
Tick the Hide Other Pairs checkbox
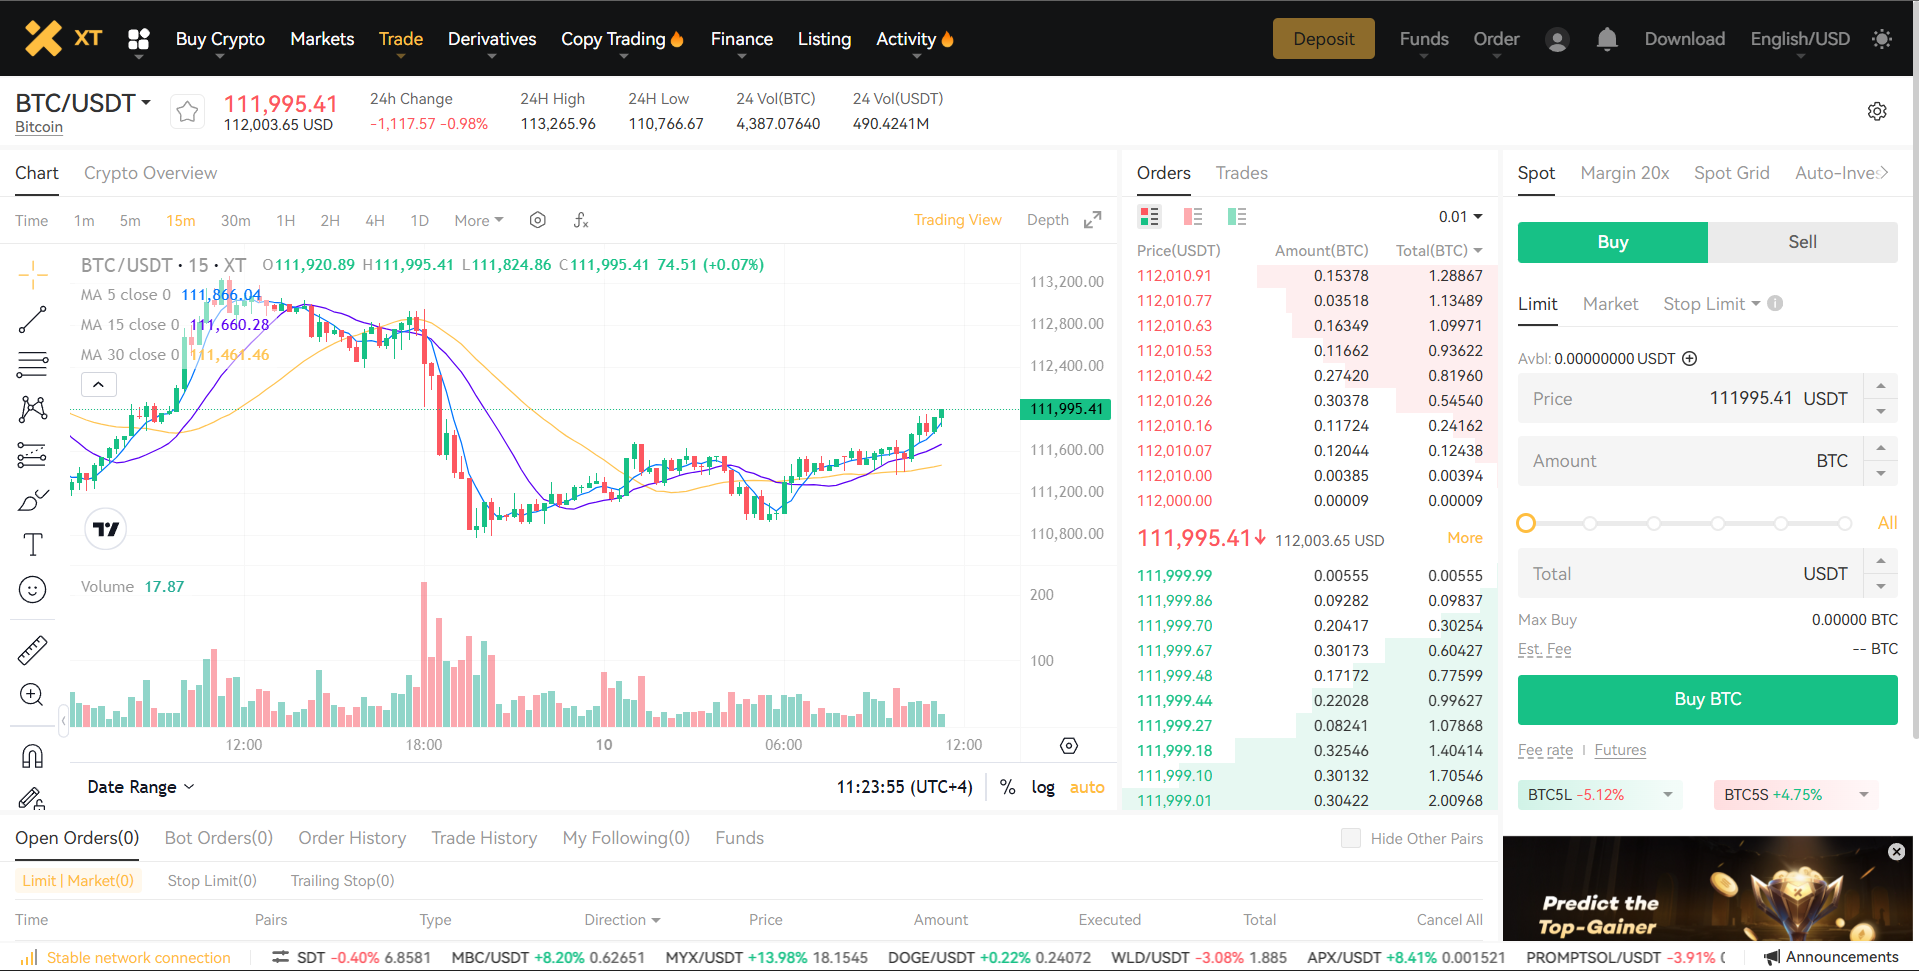(1350, 838)
